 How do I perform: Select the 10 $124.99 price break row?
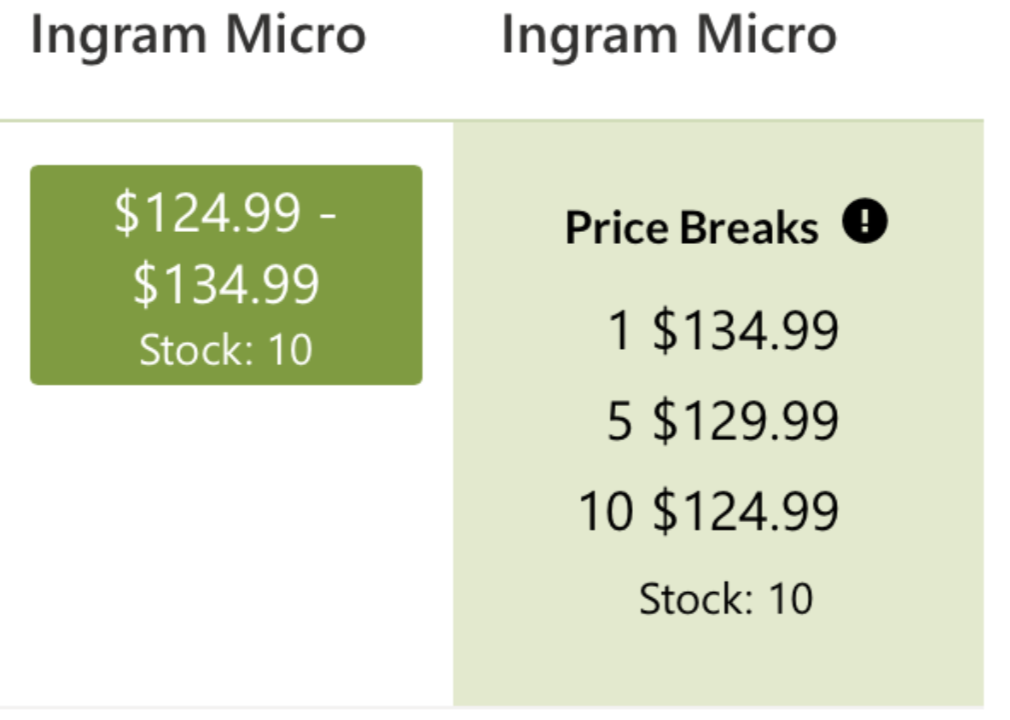pos(709,511)
